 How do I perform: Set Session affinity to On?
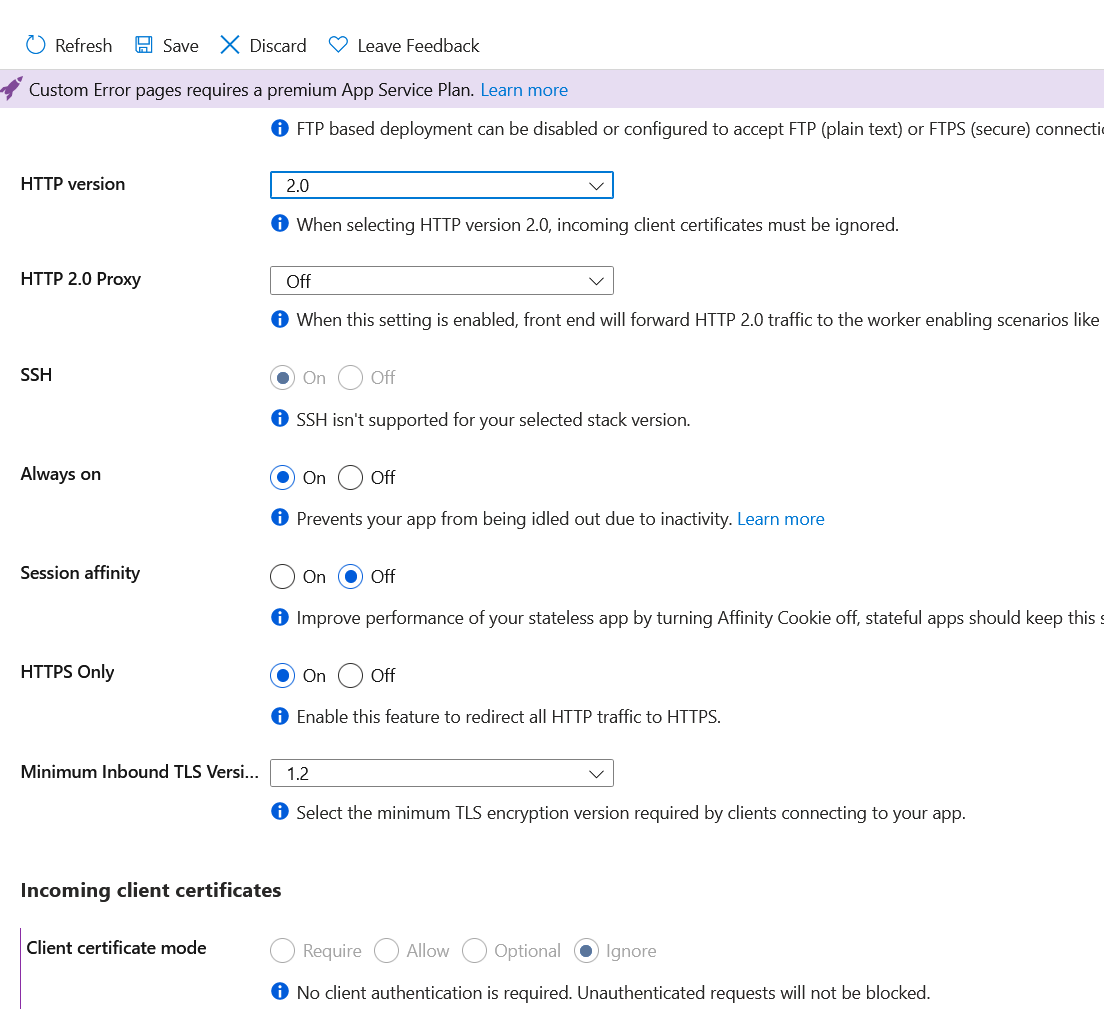point(282,576)
